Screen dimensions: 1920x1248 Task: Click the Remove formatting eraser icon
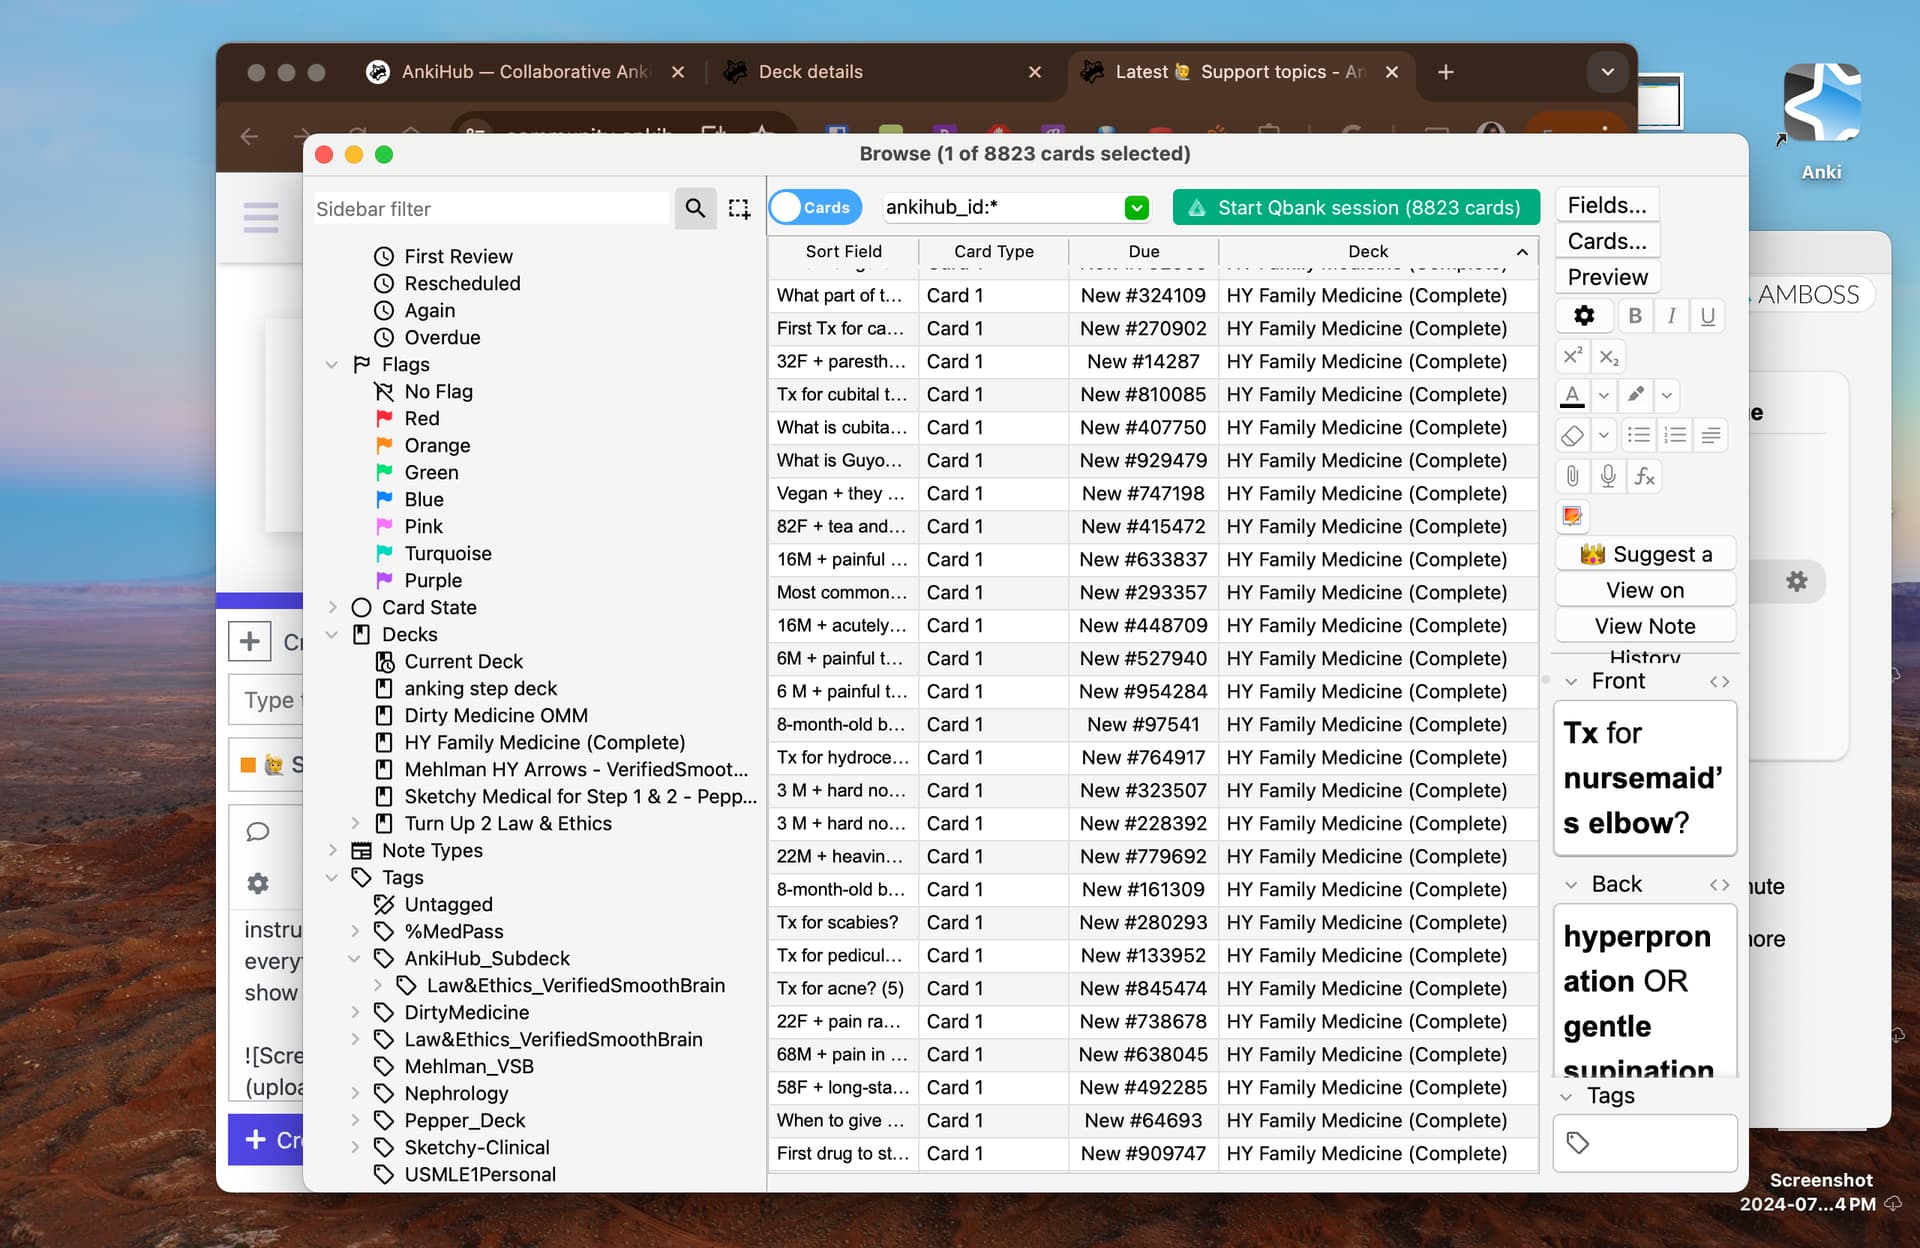(x=1573, y=435)
